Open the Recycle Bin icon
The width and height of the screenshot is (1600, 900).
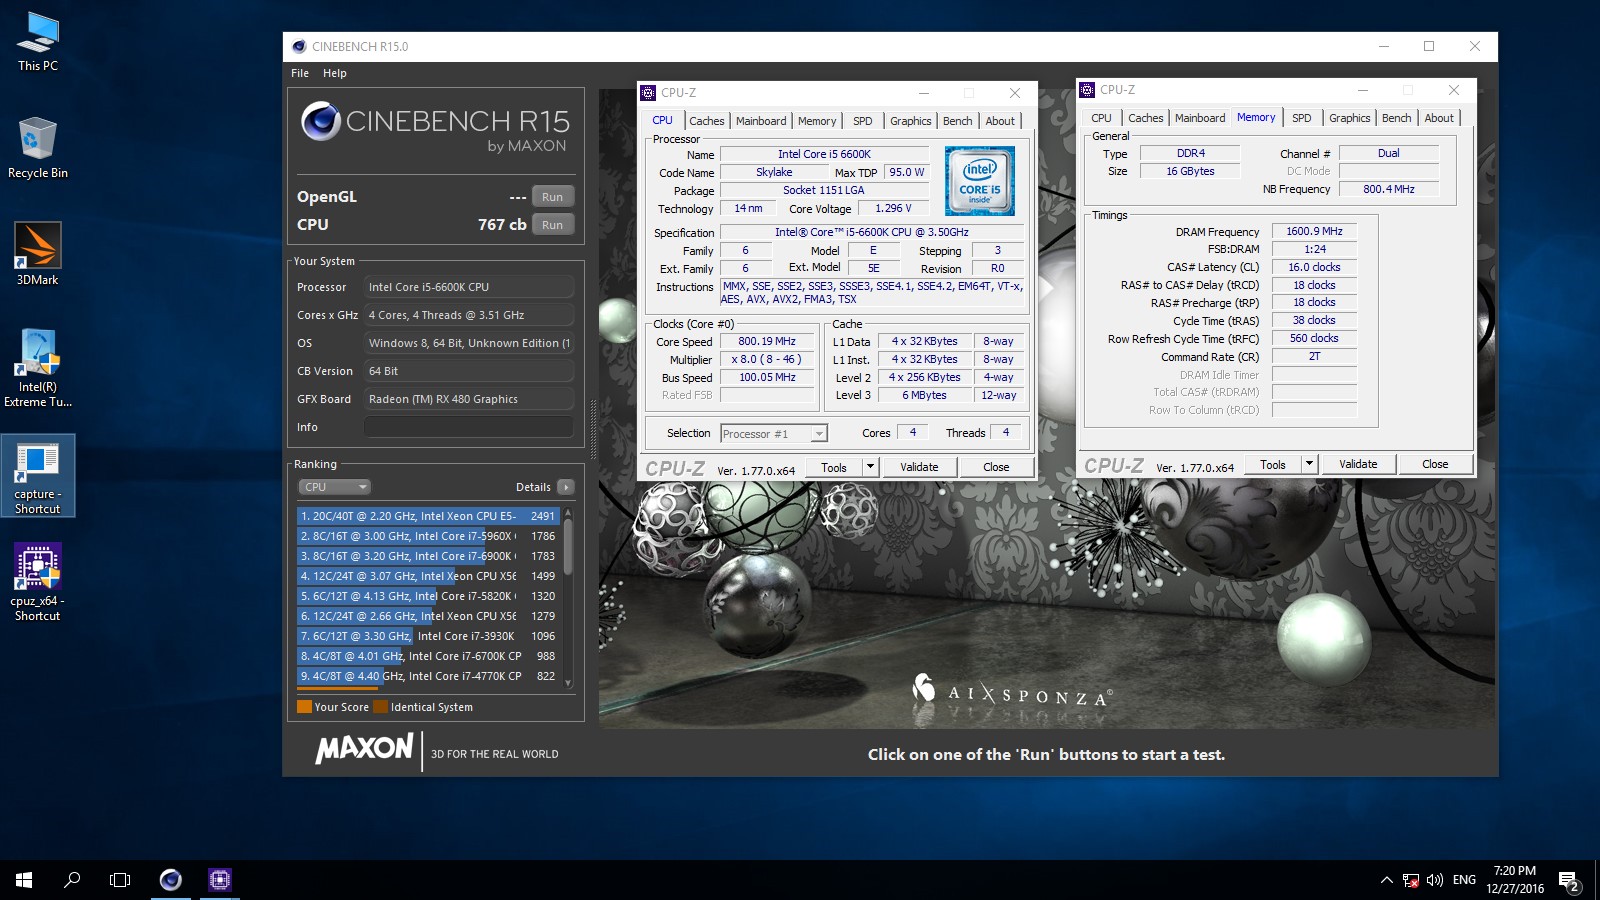coord(38,148)
